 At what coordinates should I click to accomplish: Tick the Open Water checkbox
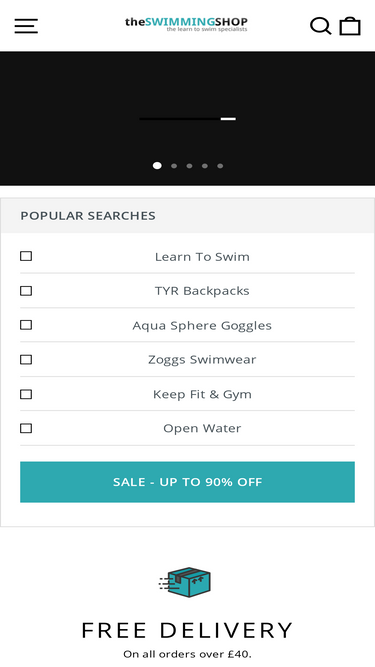tap(26, 428)
